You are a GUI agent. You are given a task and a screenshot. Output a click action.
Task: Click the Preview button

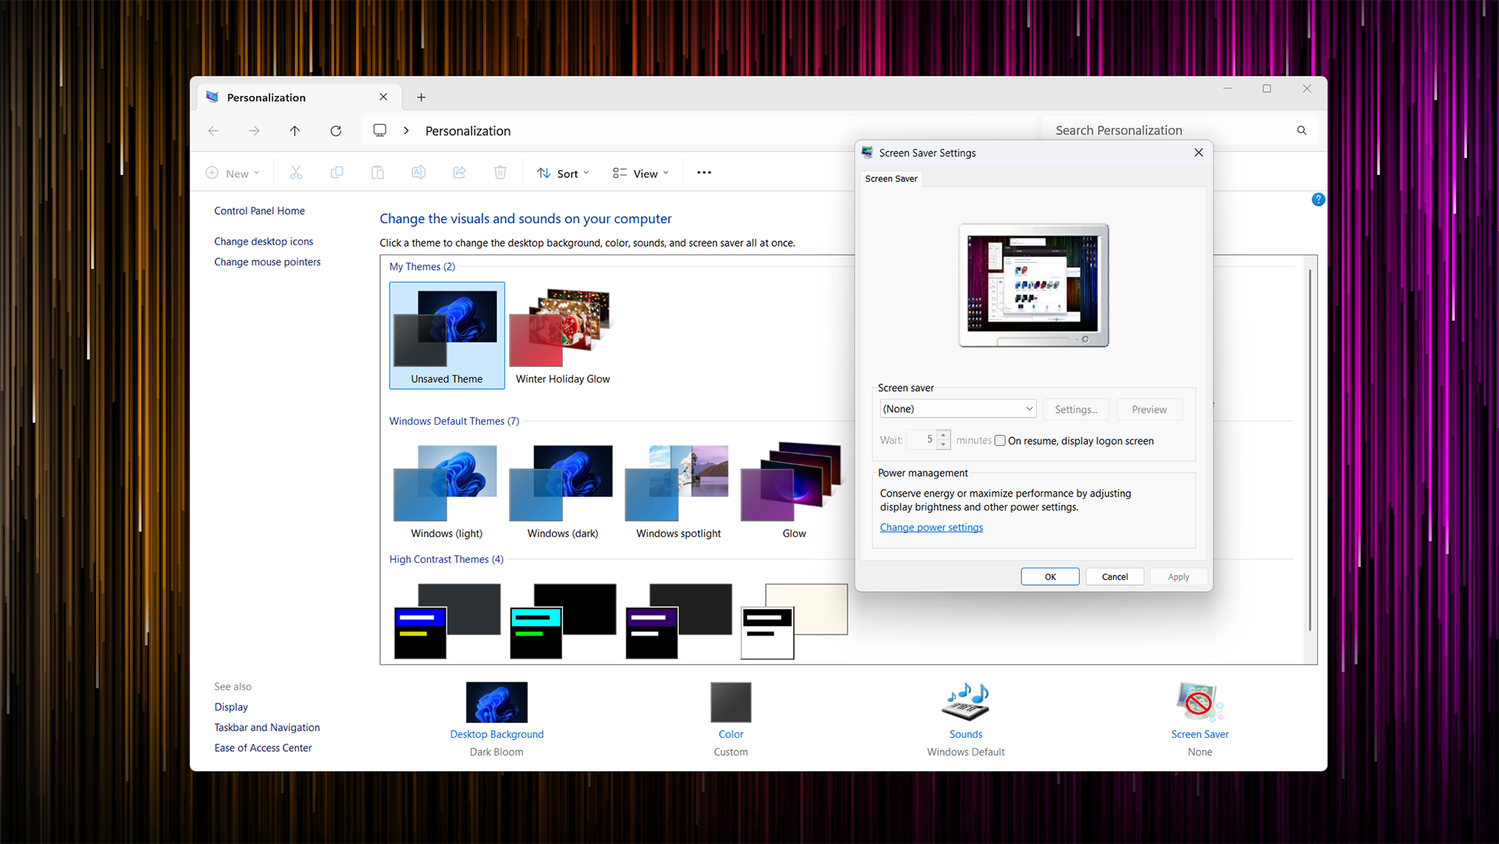point(1149,409)
